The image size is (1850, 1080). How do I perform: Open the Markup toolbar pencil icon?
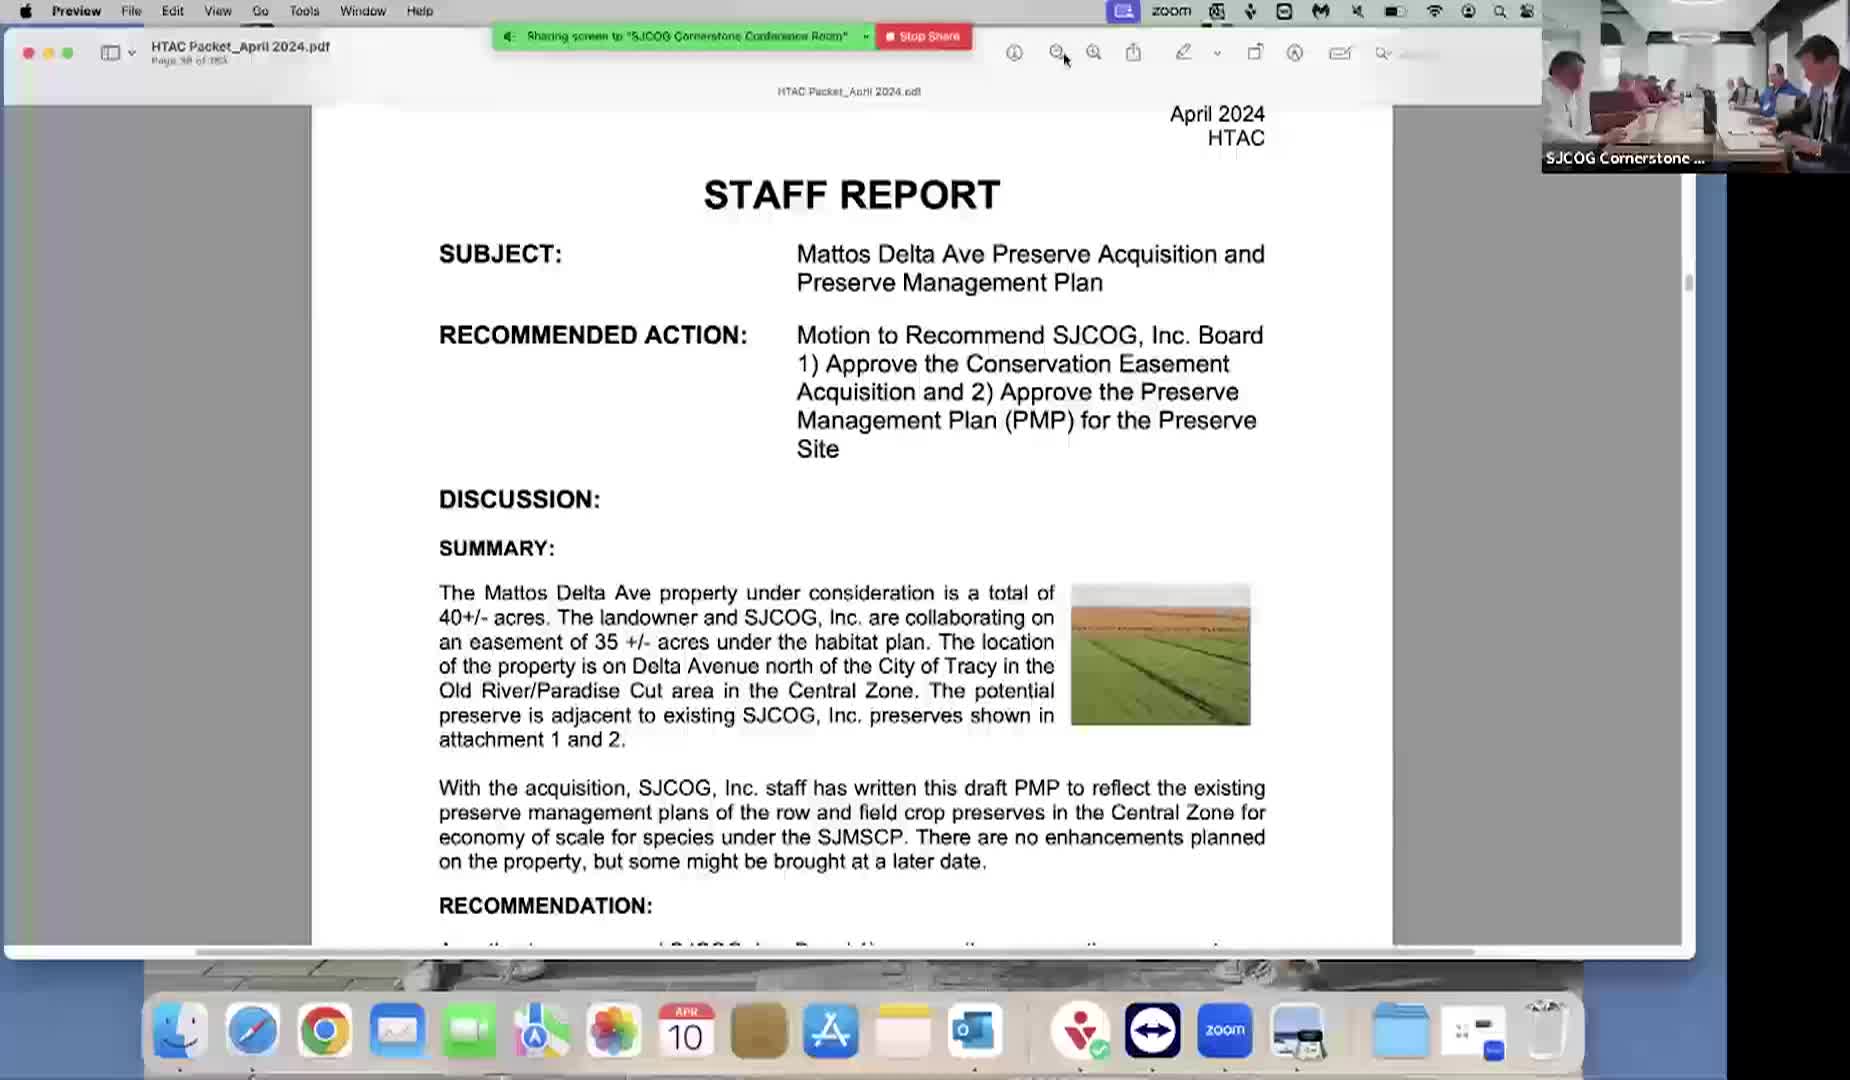pyautogui.click(x=1185, y=52)
